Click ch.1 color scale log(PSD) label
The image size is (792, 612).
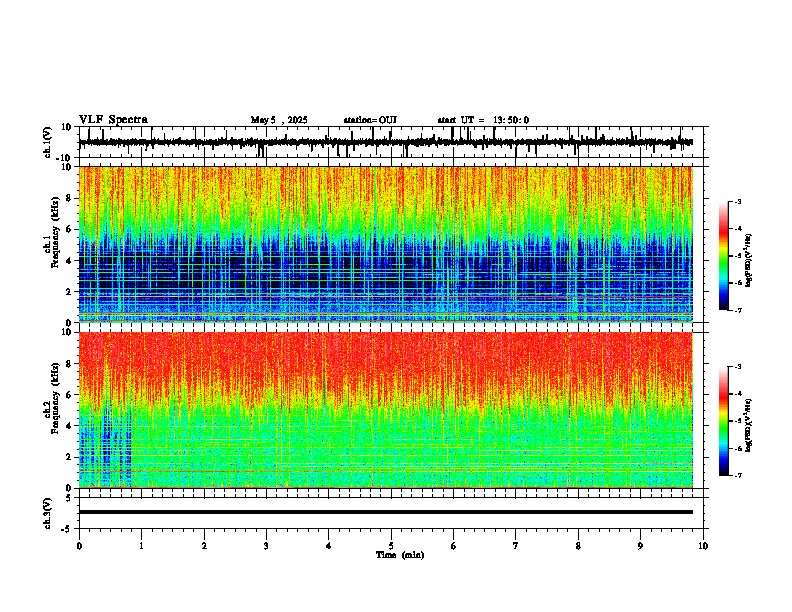(x=748, y=261)
